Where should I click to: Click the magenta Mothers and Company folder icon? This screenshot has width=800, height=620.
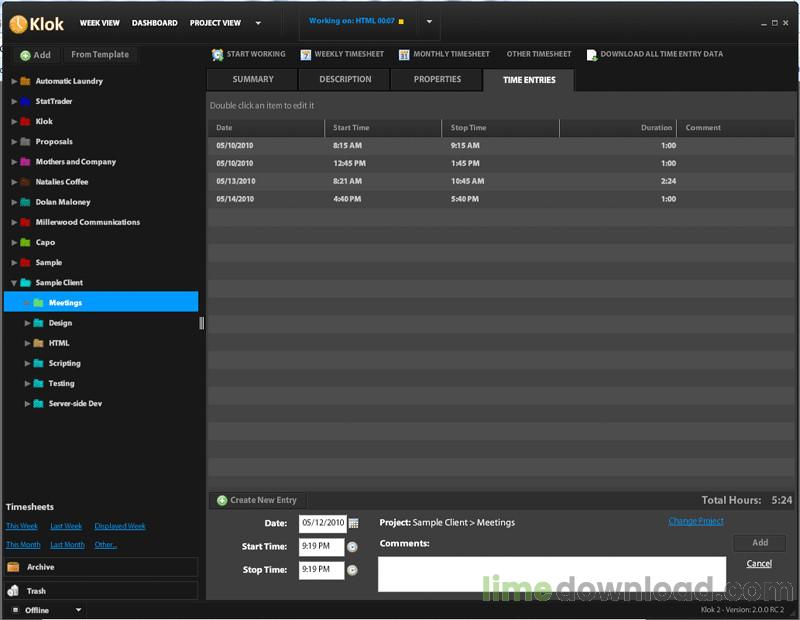pyautogui.click(x=25, y=162)
